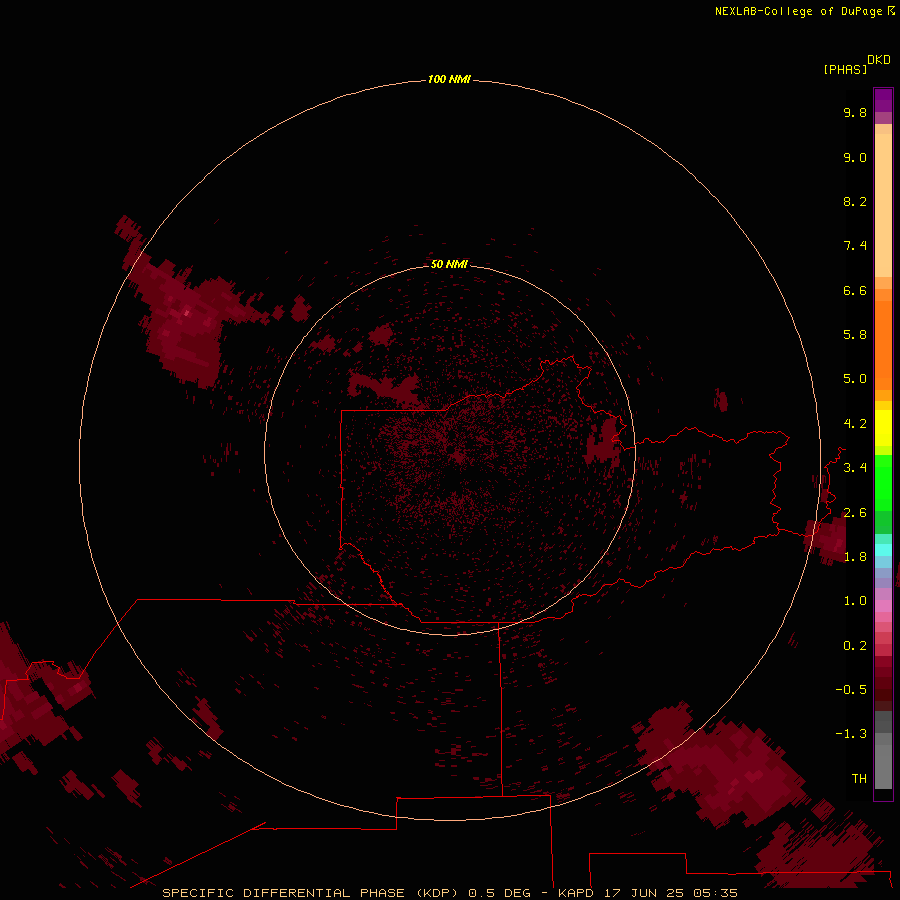Click the 17 JUN 25 05:35 timestamp
The width and height of the screenshot is (900, 900).
point(671,893)
